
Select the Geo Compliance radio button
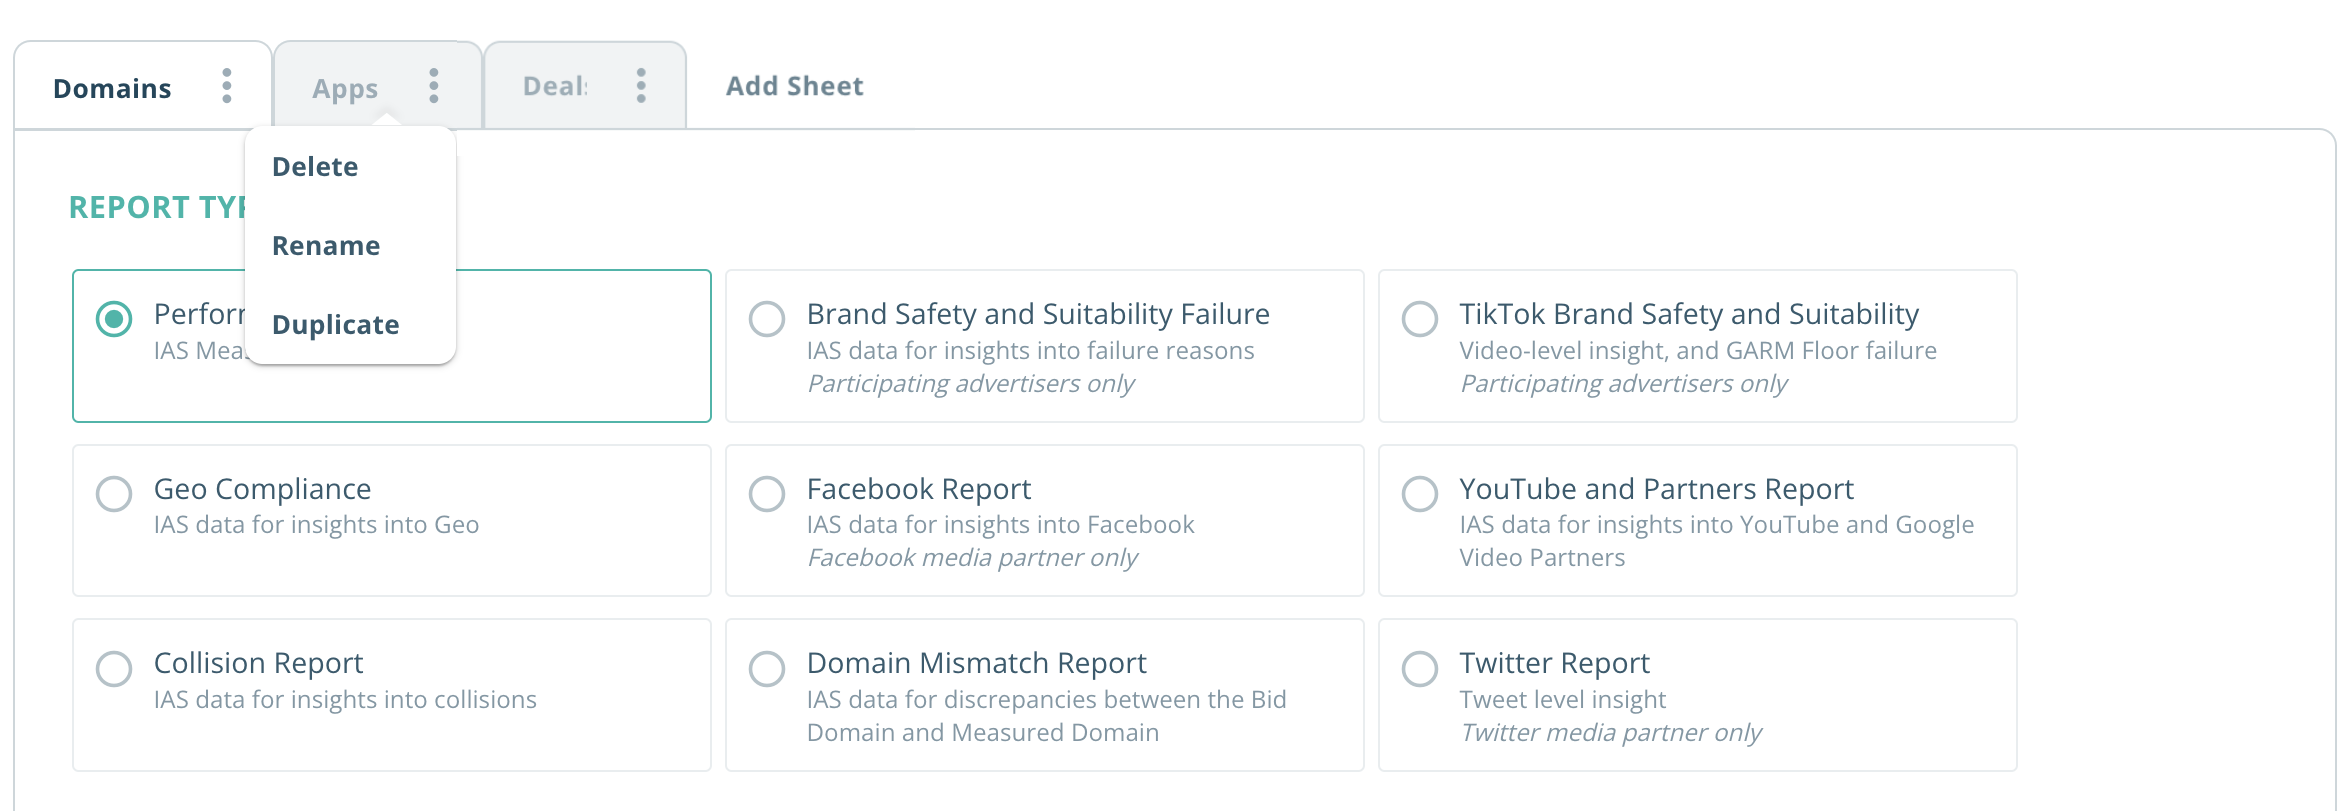[114, 493]
